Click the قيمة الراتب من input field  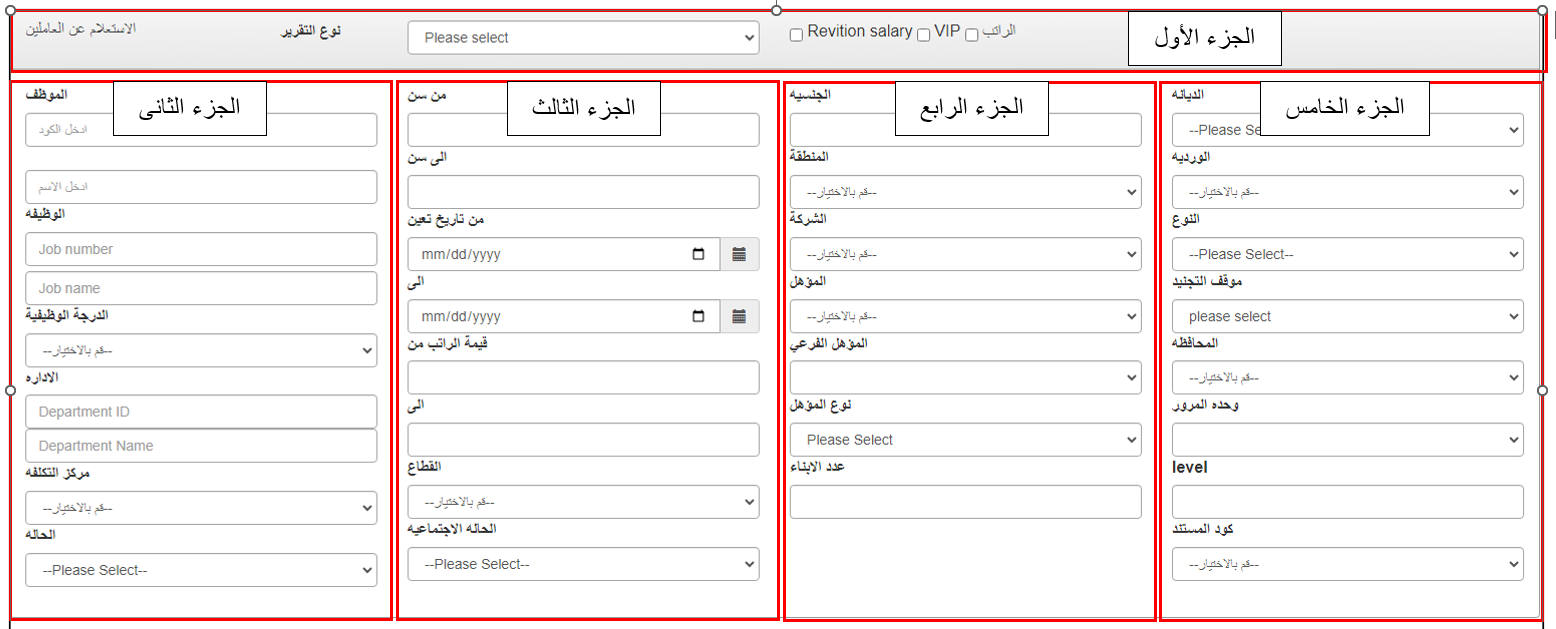click(x=583, y=378)
